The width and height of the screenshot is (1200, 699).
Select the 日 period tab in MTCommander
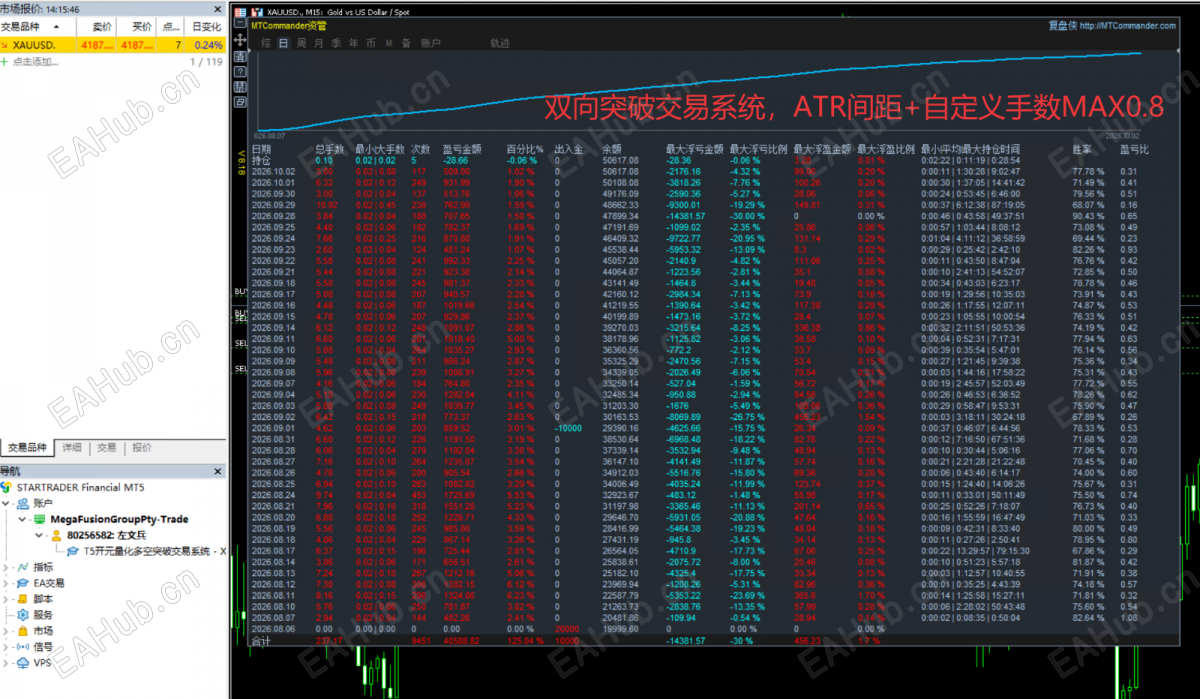click(x=284, y=43)
